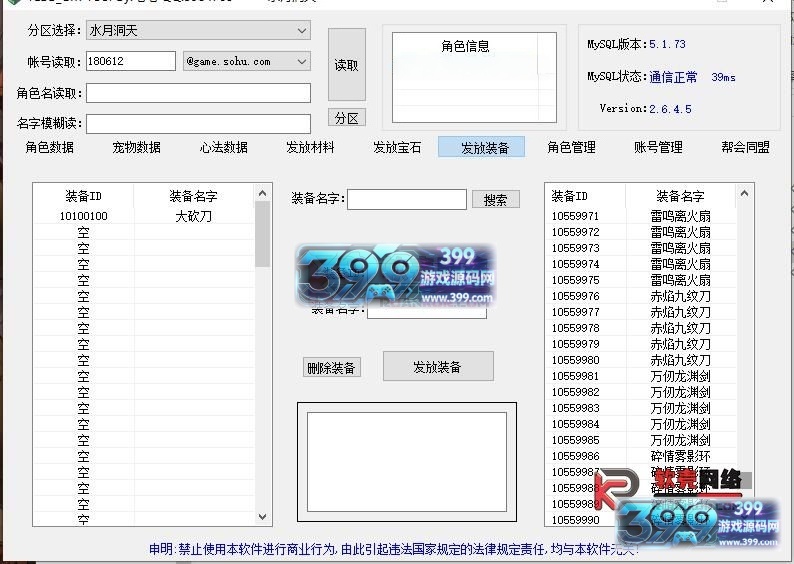Select equipment row 10559975
The image size is (794, 564).
(x=641, y=280)
